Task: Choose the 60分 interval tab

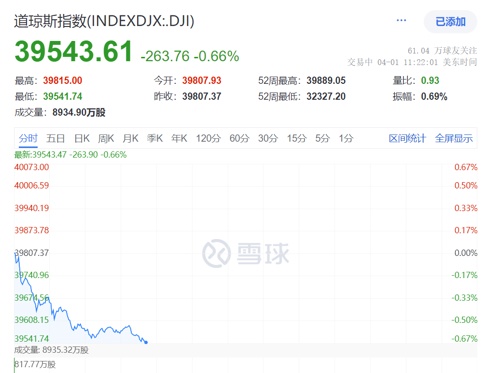Action: [x=239, y=138]
